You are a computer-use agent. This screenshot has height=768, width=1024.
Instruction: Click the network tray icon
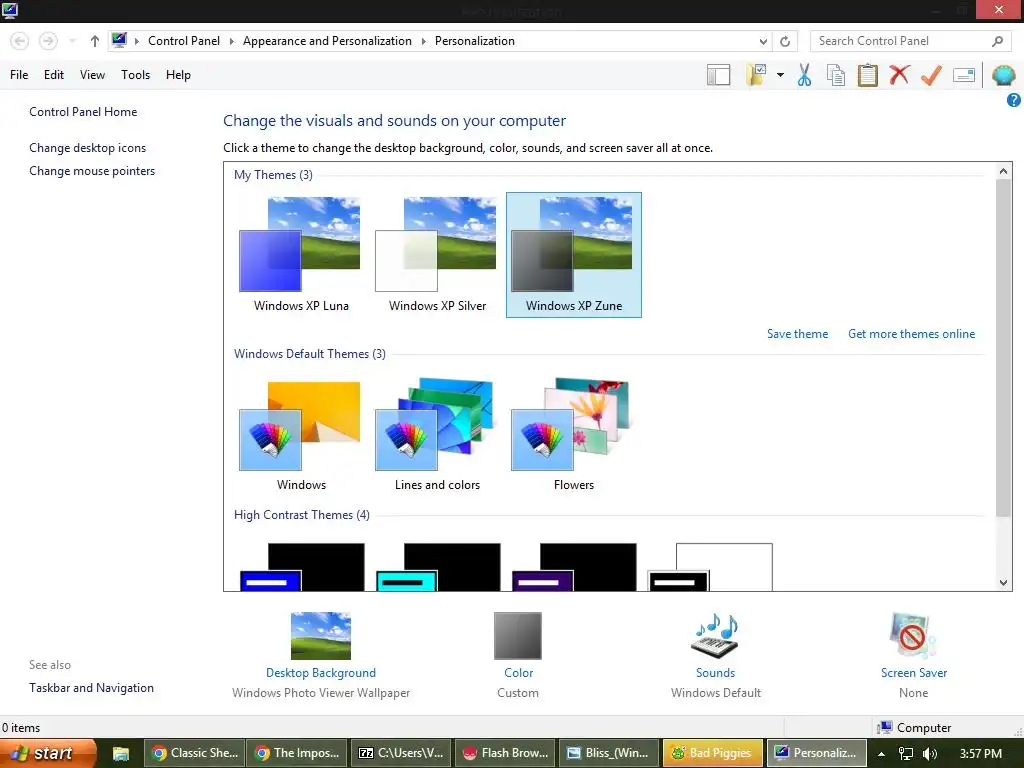click(x=906, y=754)
